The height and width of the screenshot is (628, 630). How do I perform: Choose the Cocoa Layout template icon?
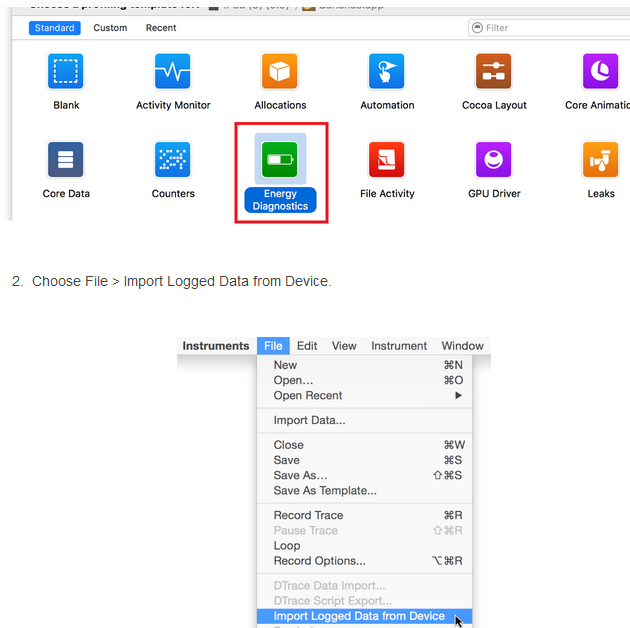(494, 71)
